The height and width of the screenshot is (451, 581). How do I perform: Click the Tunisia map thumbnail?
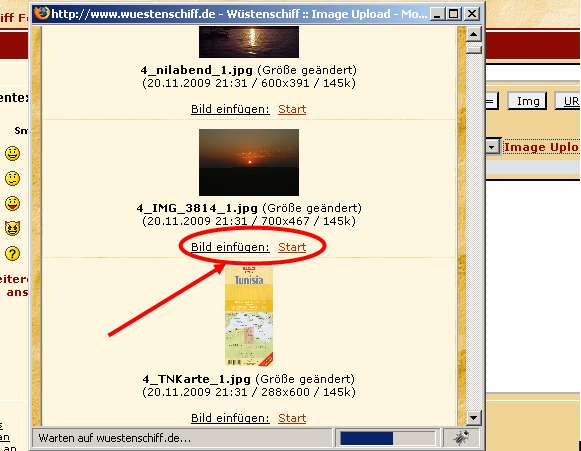pyautogui.click(x=249, y=316)
